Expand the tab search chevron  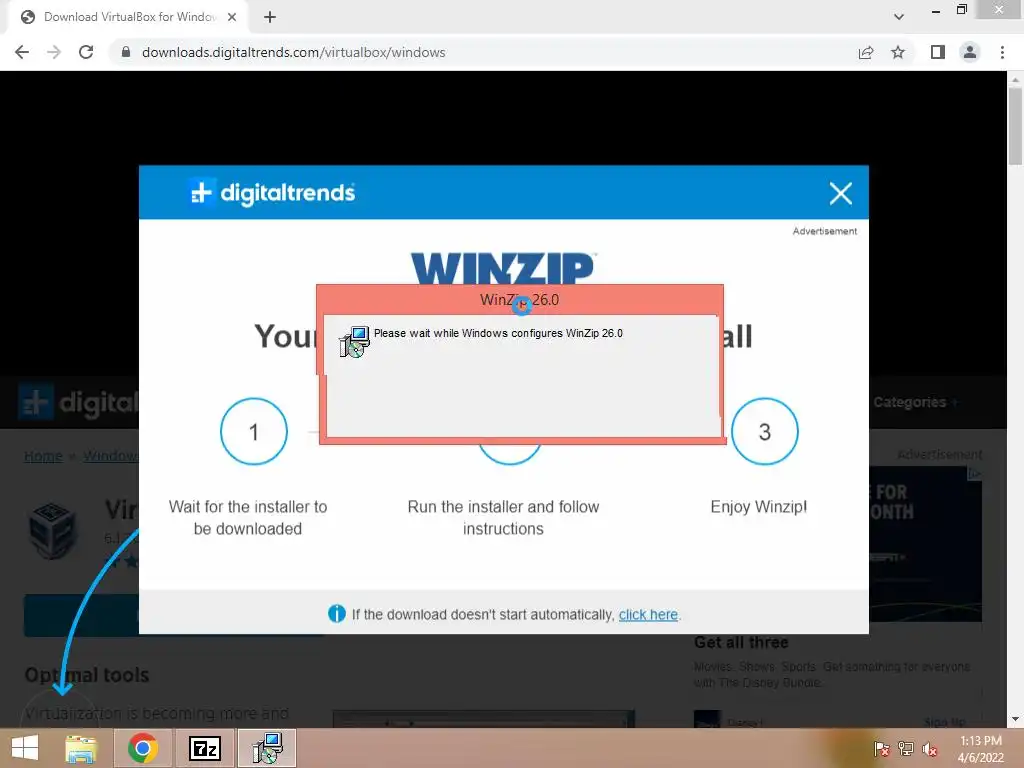(x=899, y=17)
